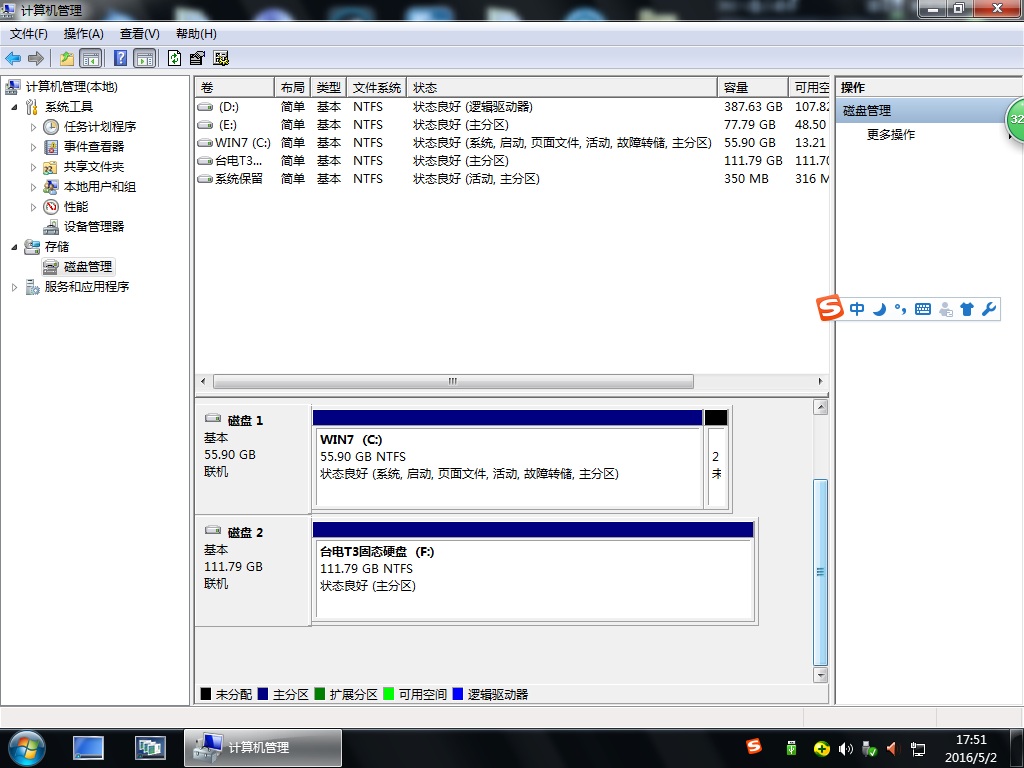Sort by the 文件系统 column header
This screenshot has height=768, width=1024.
[x=377, y=88]
